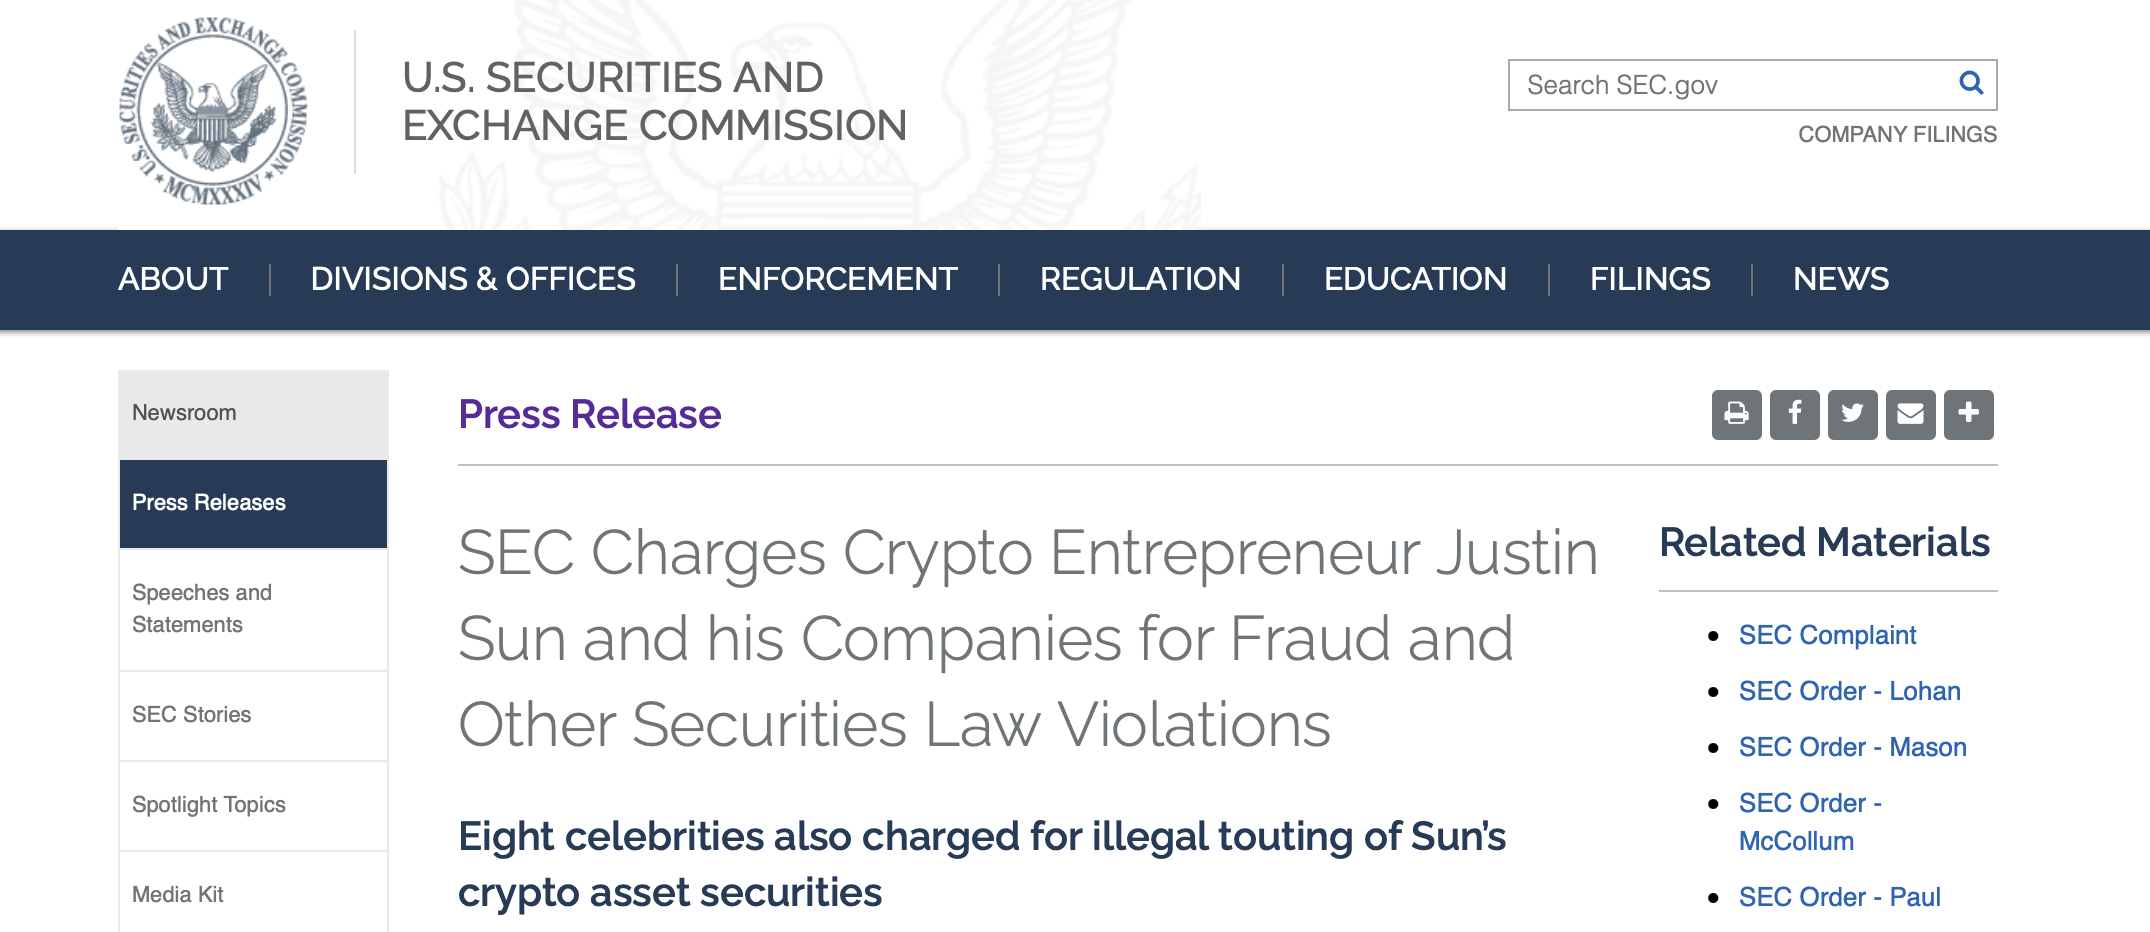This screenshot has height=932, width=2150.
Task: Open SEC Order - Paul link
Action: (1839, 897)
